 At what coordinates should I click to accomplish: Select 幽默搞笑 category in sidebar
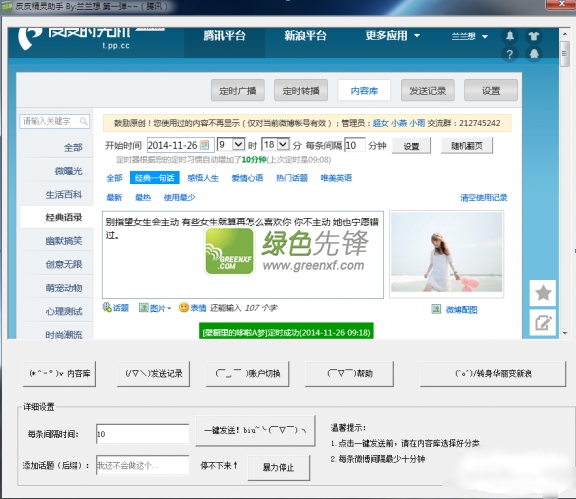[x=64, y=241]
